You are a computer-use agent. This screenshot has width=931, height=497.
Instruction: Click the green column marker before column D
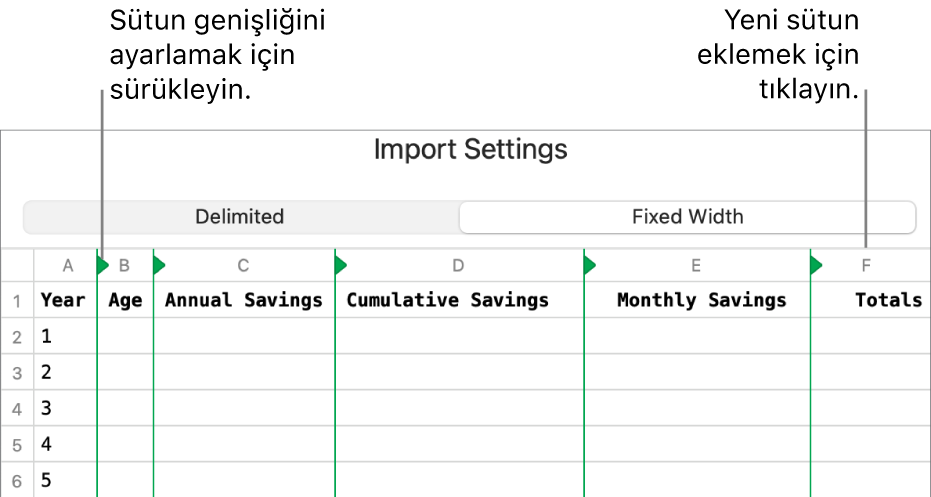(340, 266)
